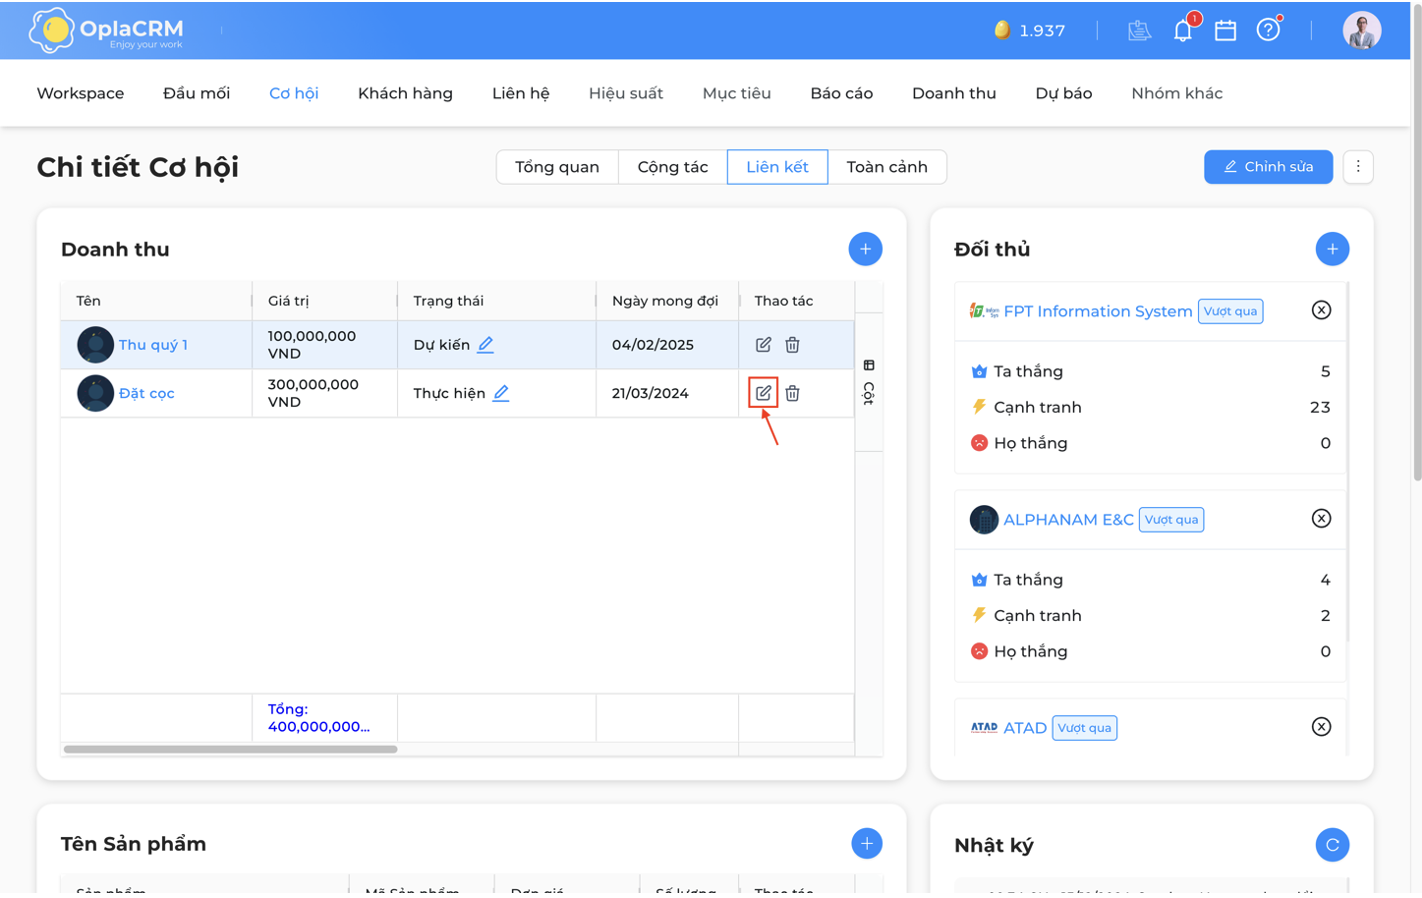Viewport: 1422px width, 898px height.
Task: Click the presentation board icon in header
Action: (x=1139, y=30)
